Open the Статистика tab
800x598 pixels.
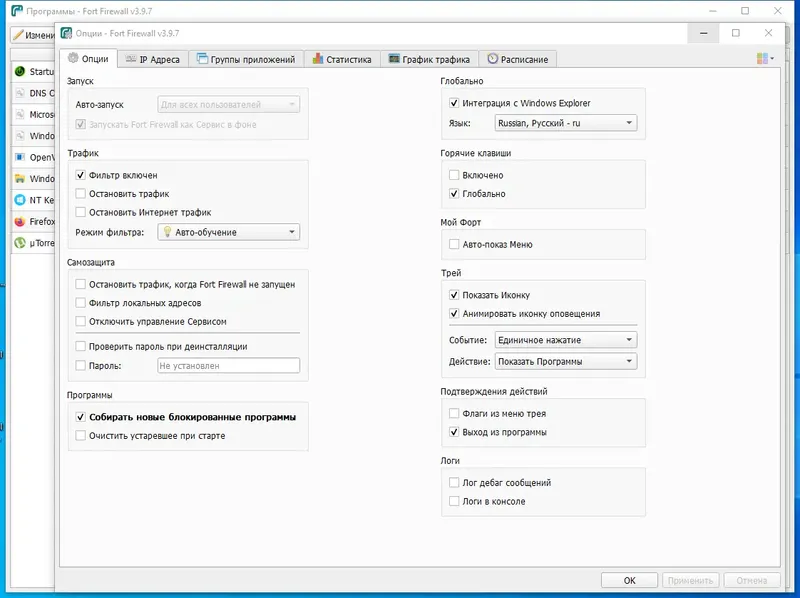(x=342, y=59)
